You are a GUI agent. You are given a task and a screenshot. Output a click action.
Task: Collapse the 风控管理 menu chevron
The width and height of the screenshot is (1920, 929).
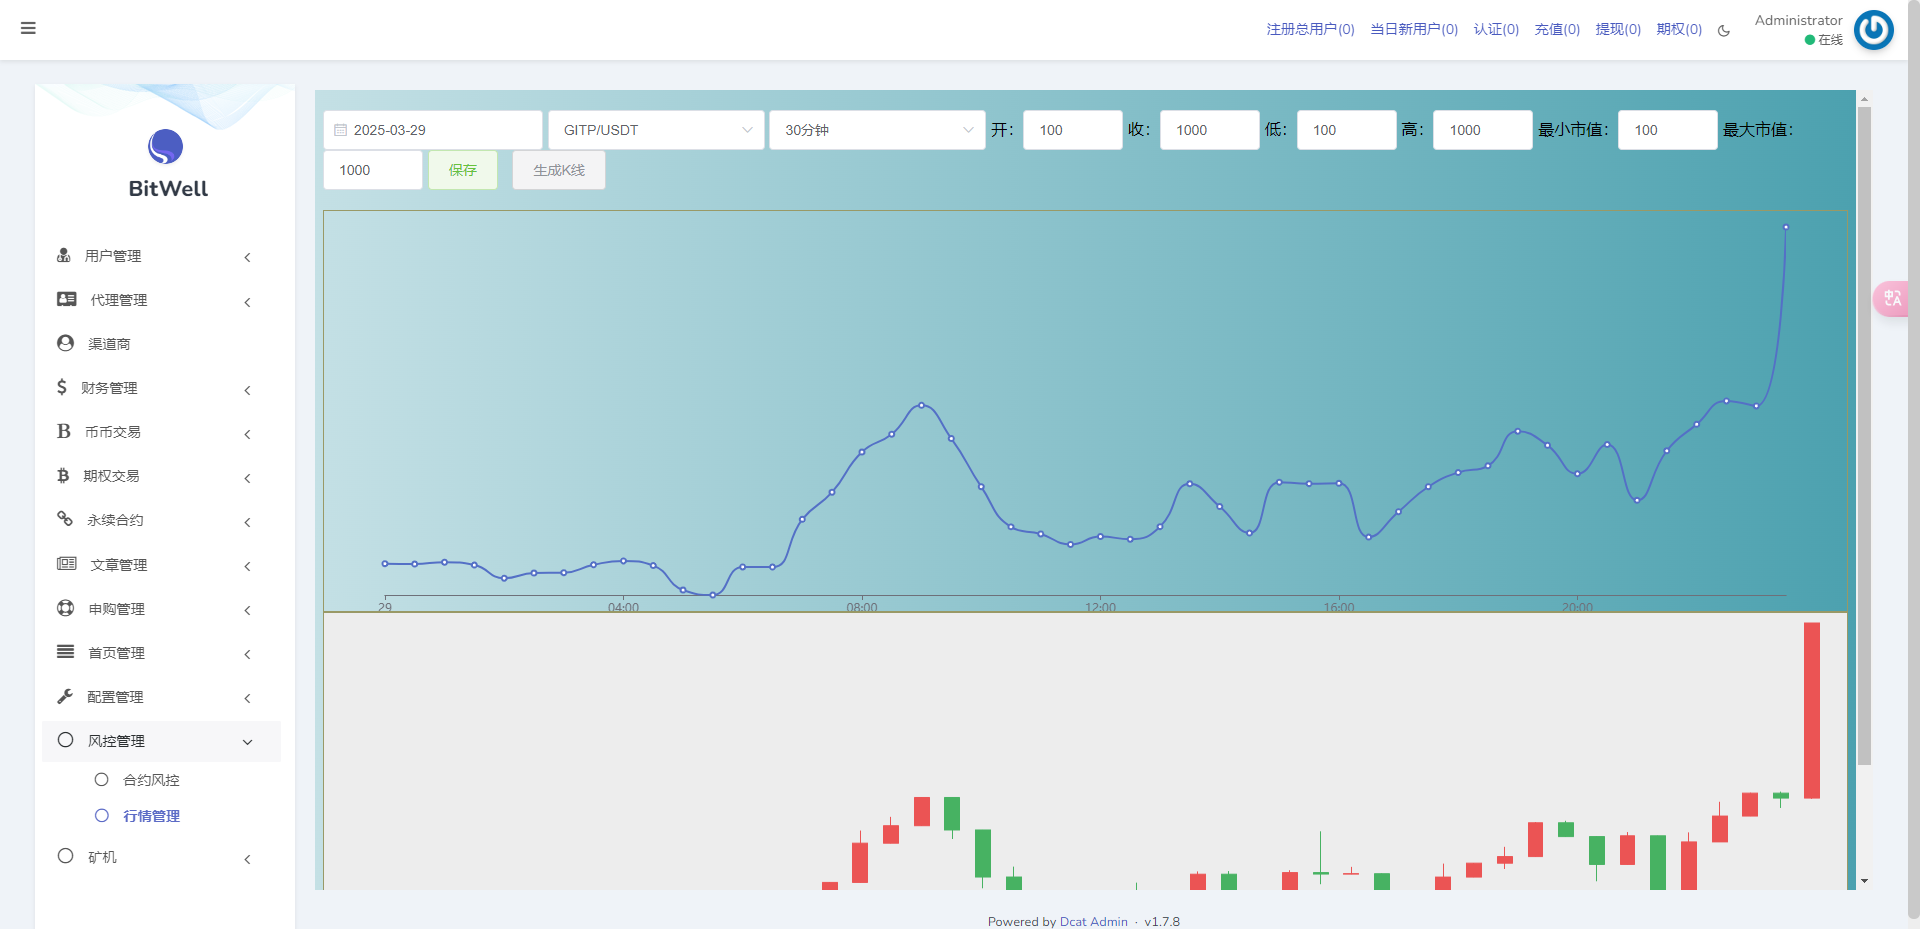click(x=247, y=741)
